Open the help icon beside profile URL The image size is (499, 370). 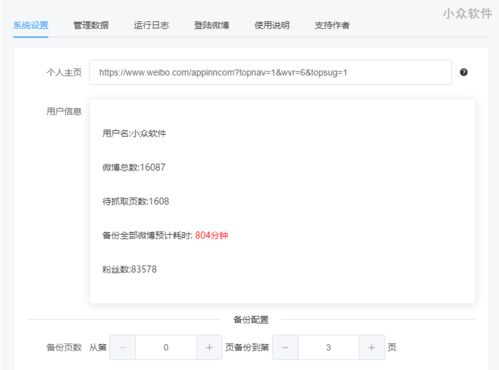[x=463, y=72]
